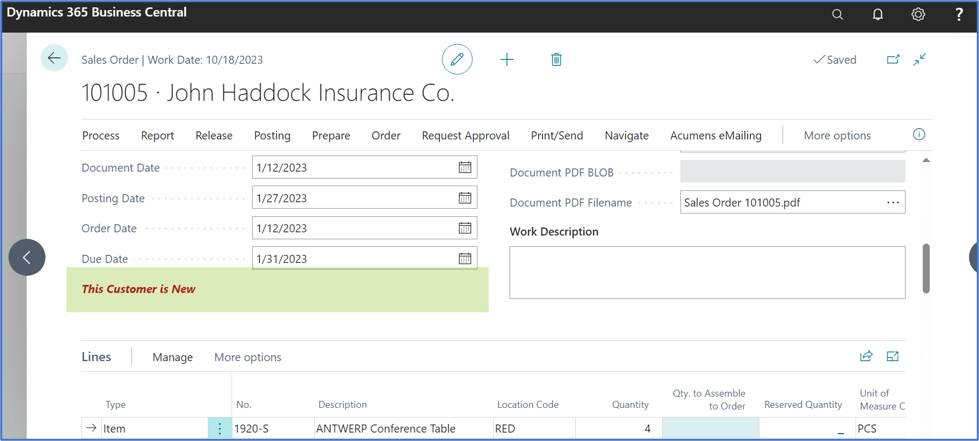The image size is (979, 441).
Task: Open the Request Approval menu
Action: (466, 136)
